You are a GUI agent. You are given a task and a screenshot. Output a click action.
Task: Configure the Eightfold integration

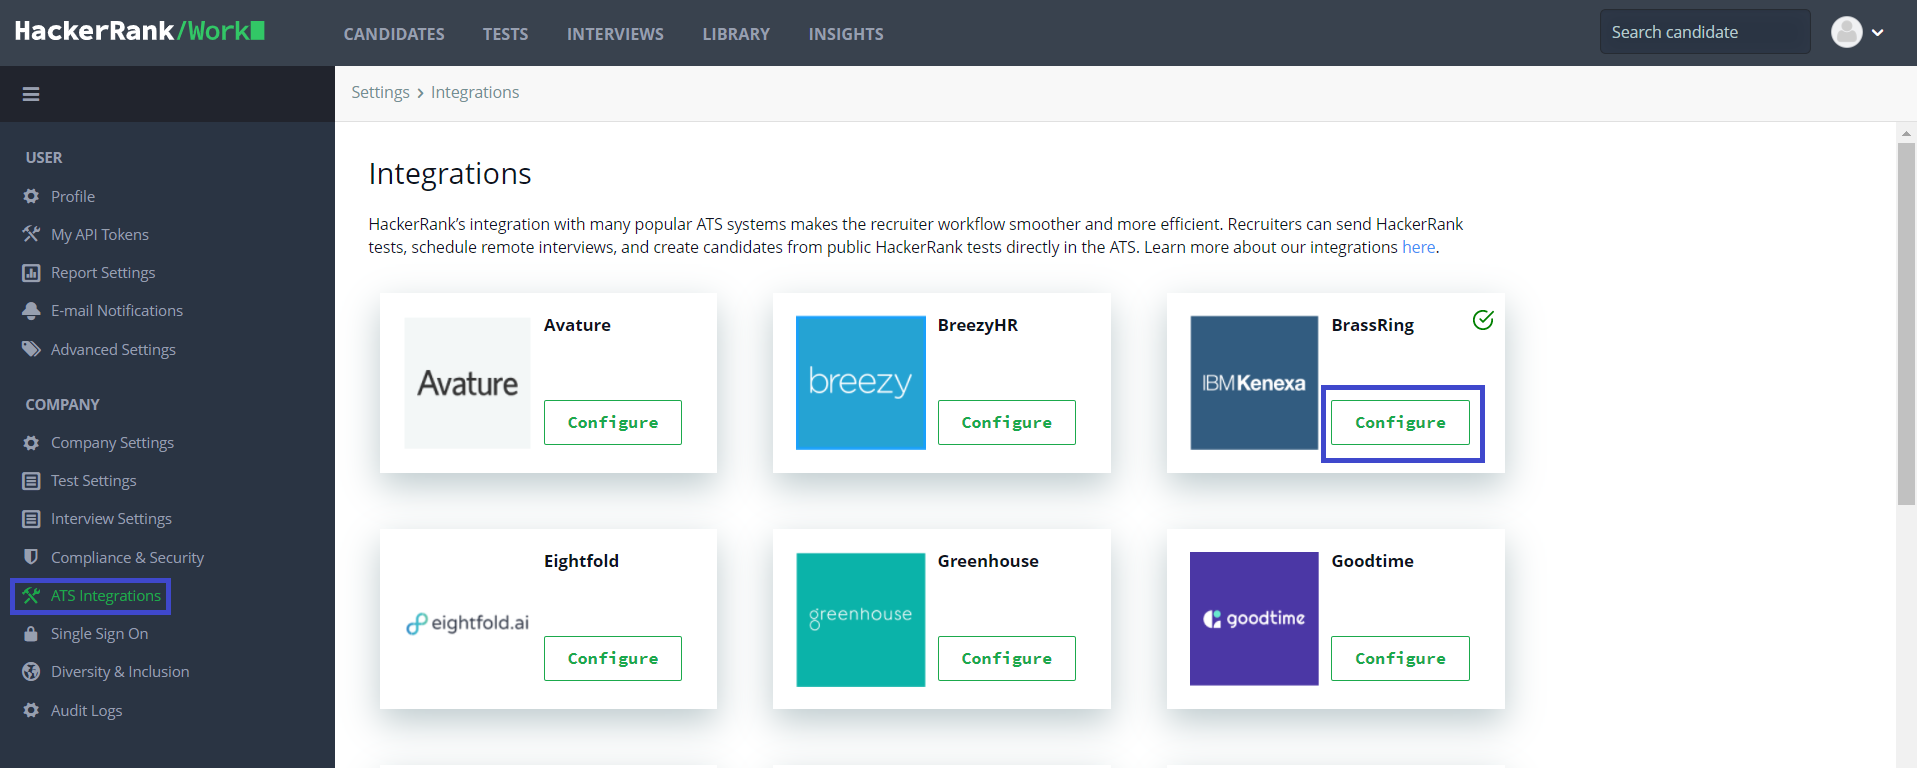613,658
